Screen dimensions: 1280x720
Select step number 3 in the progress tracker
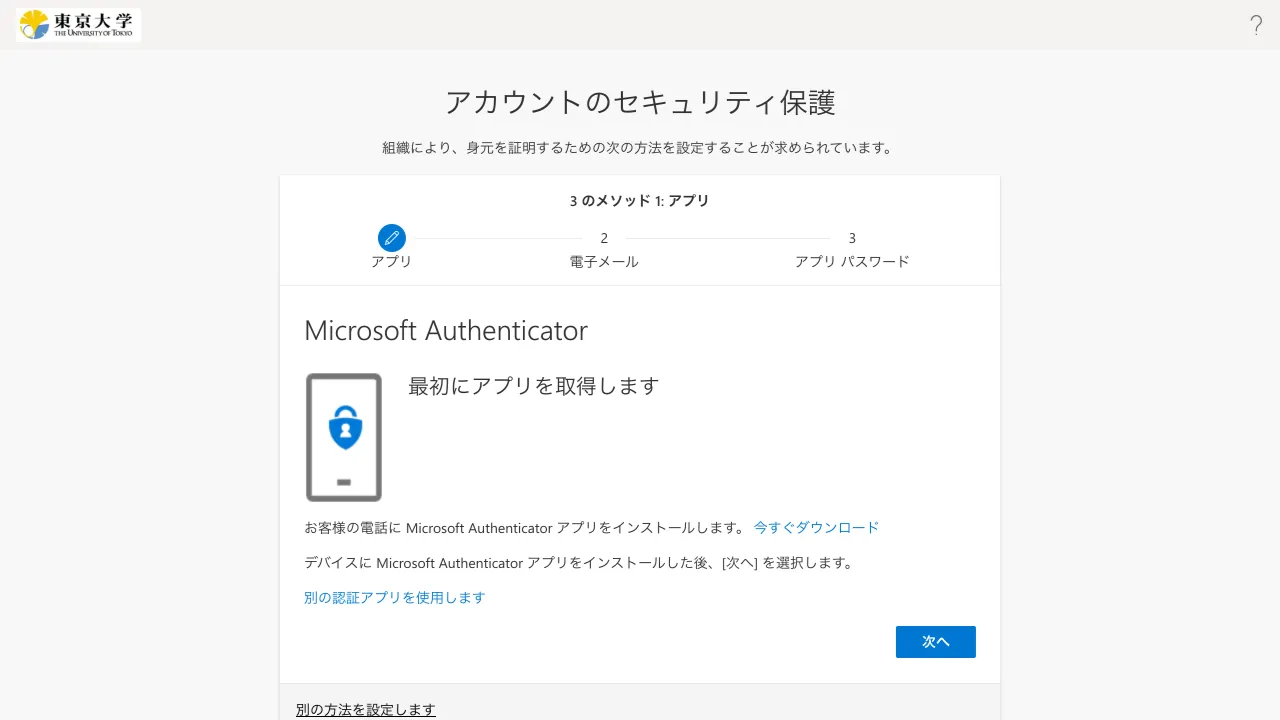(852, 238)
